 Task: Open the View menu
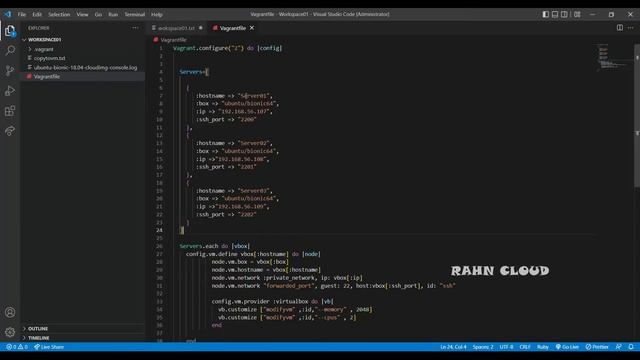(x=82, y=14)
